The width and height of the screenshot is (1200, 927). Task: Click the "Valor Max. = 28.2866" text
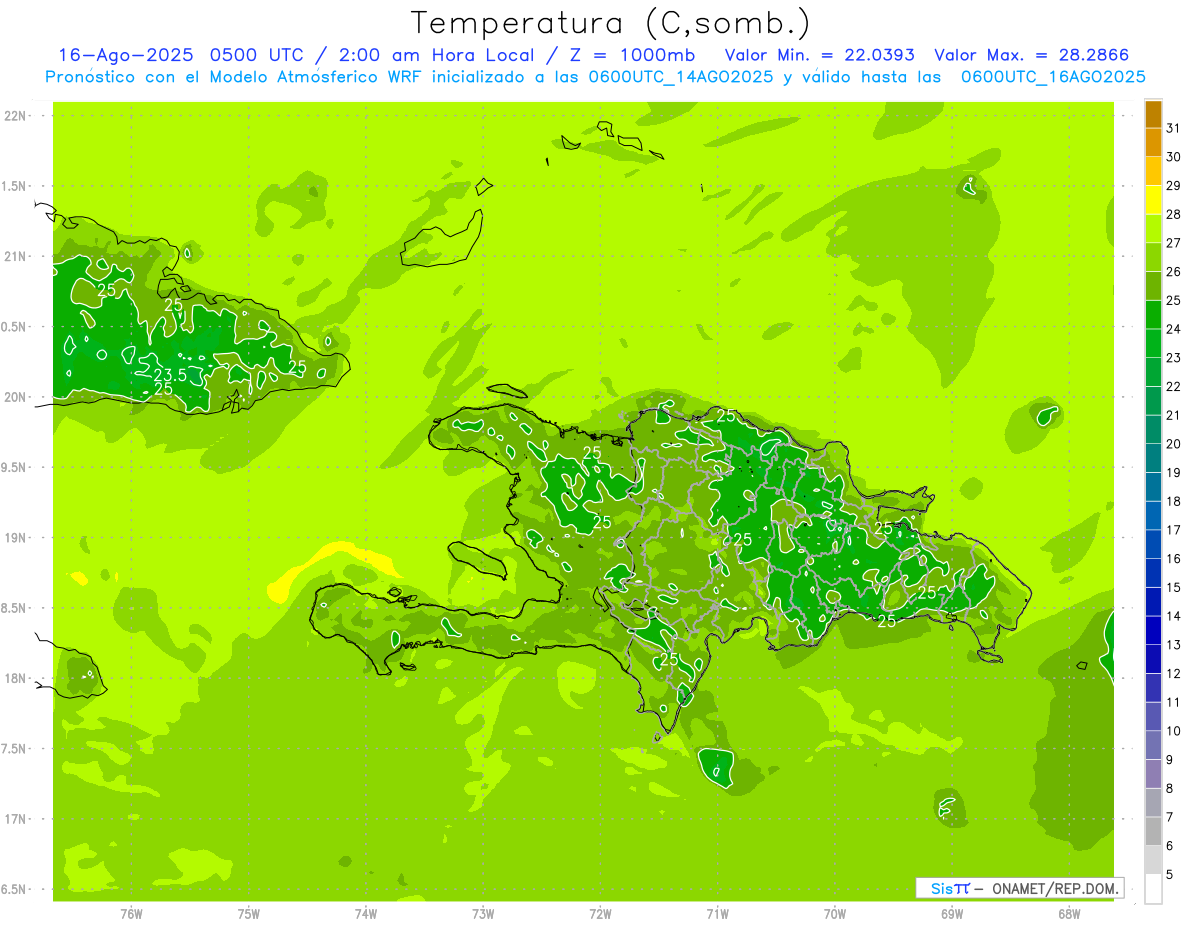(1031, 55)
